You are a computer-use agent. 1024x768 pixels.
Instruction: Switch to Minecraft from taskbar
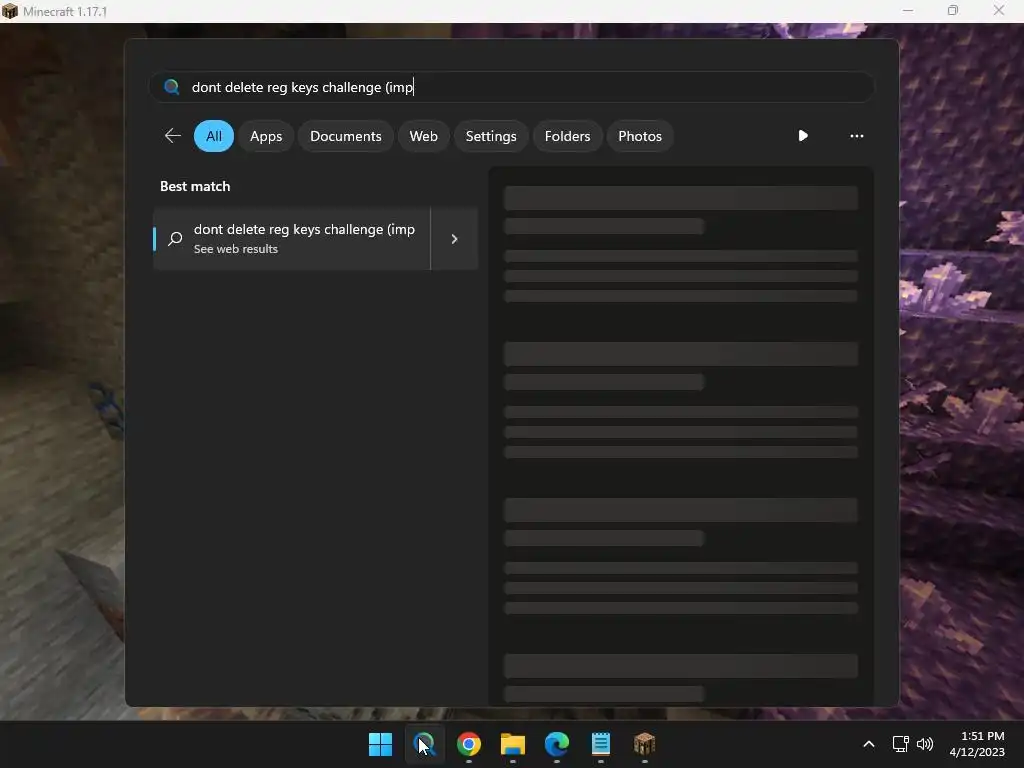coord(645,744)
